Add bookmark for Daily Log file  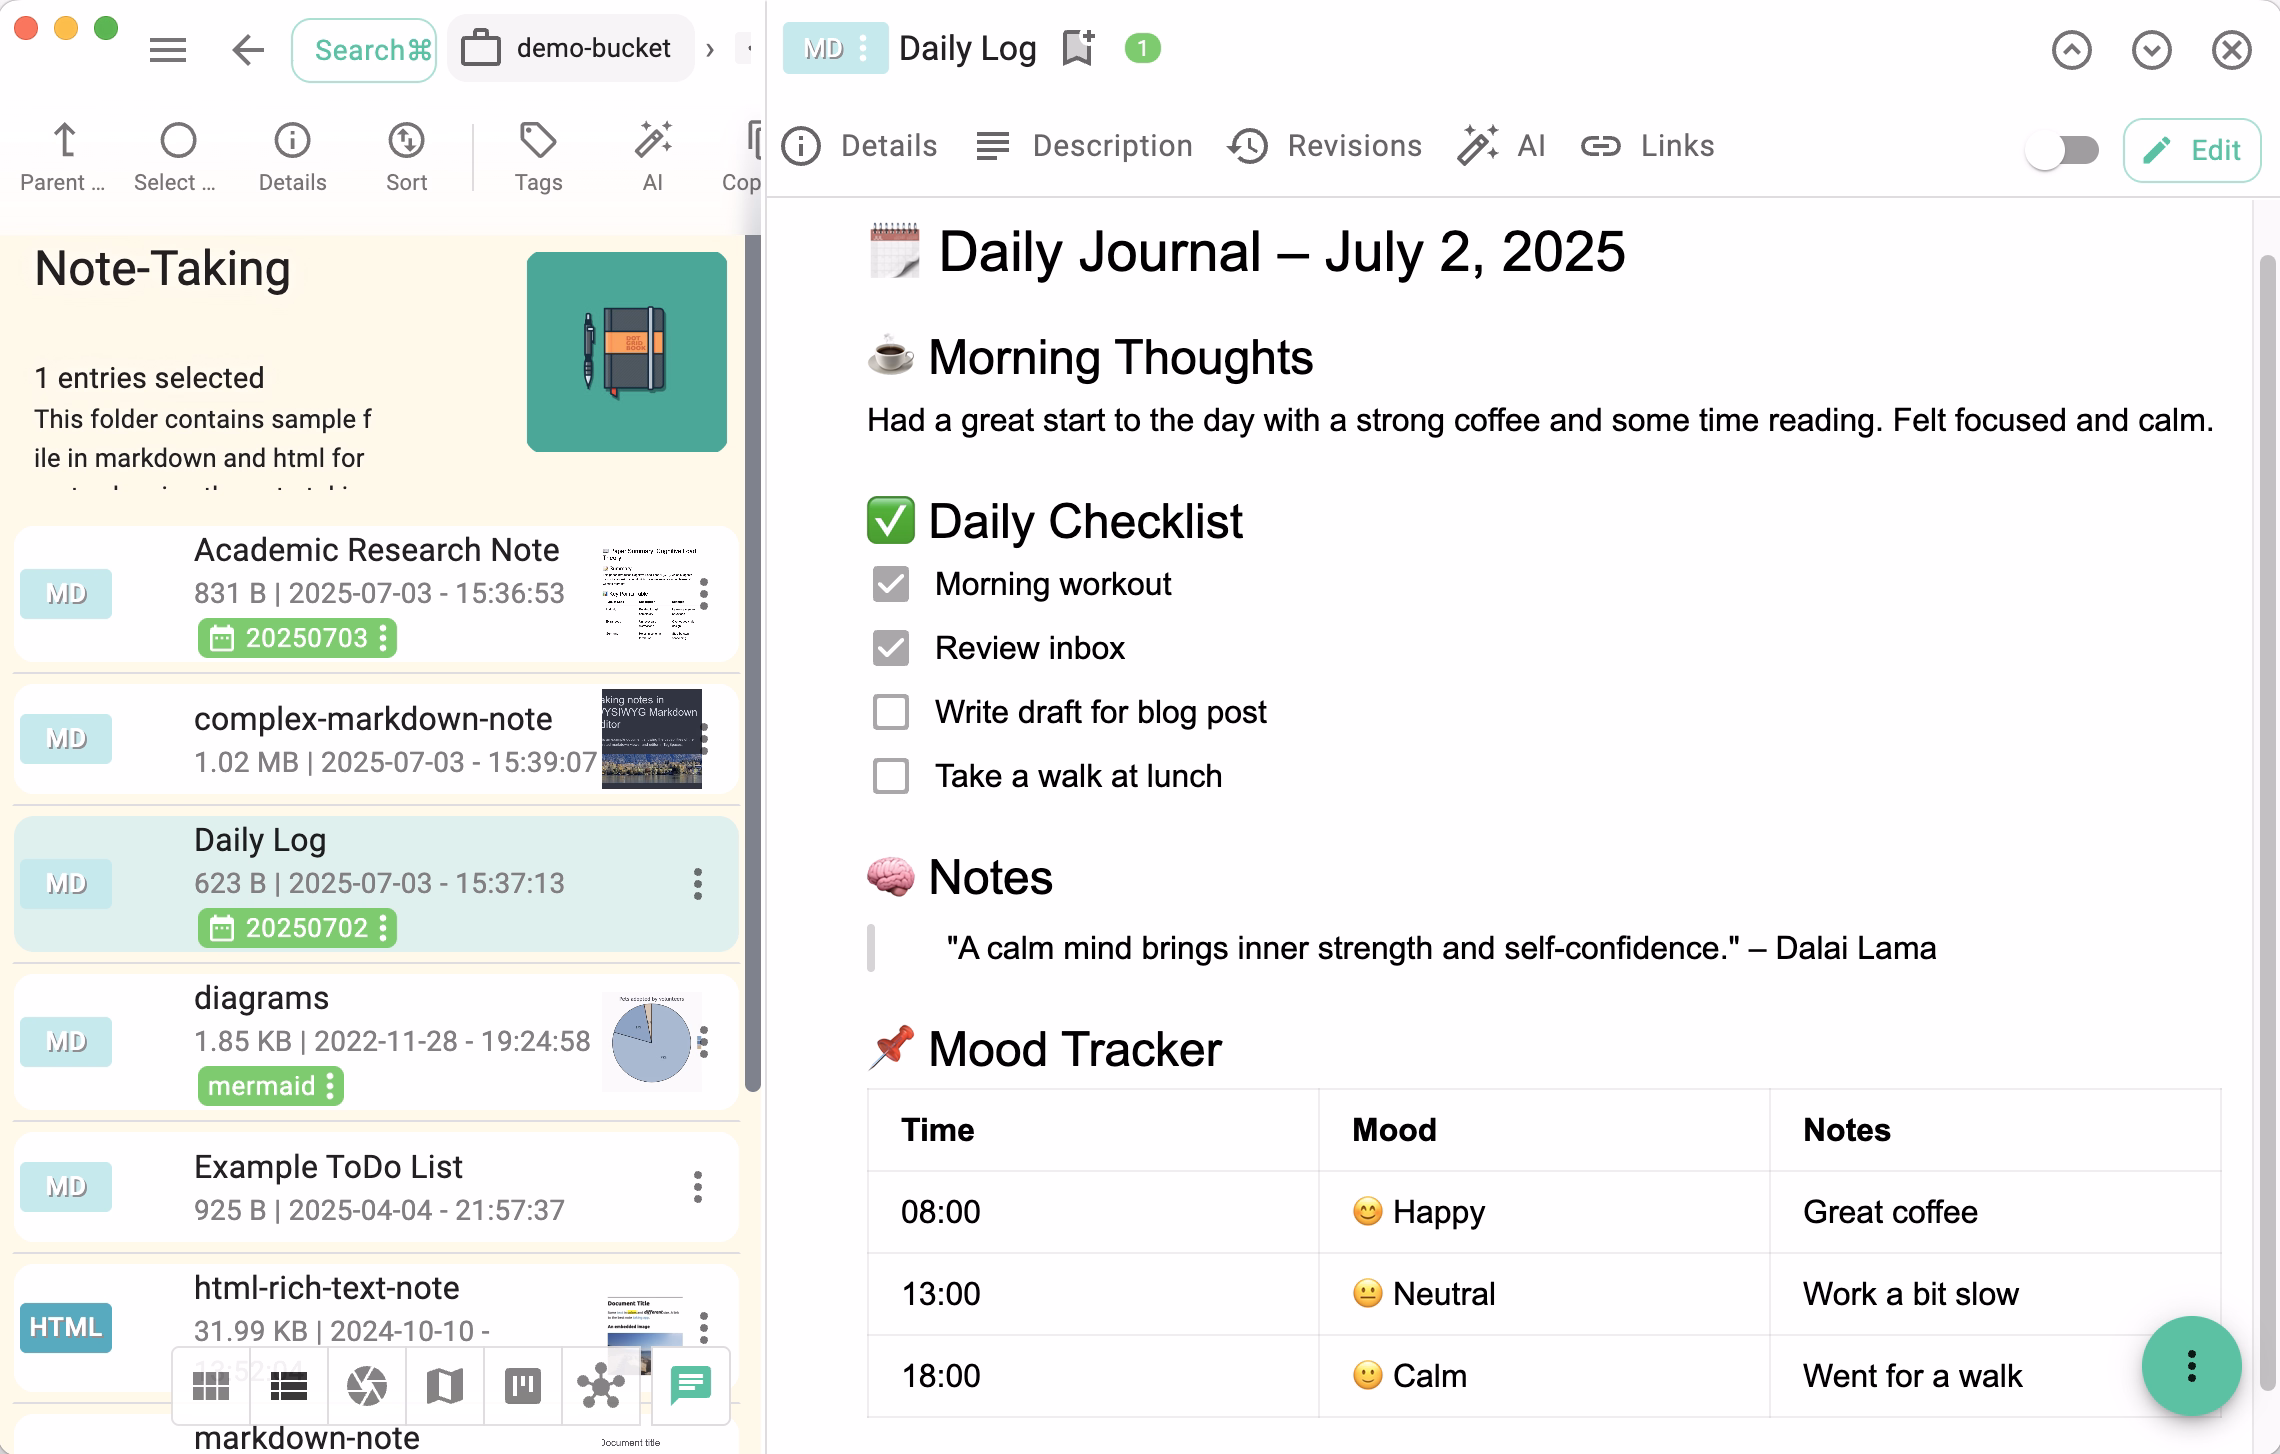pyautogui.click(x=1078, y=48)
